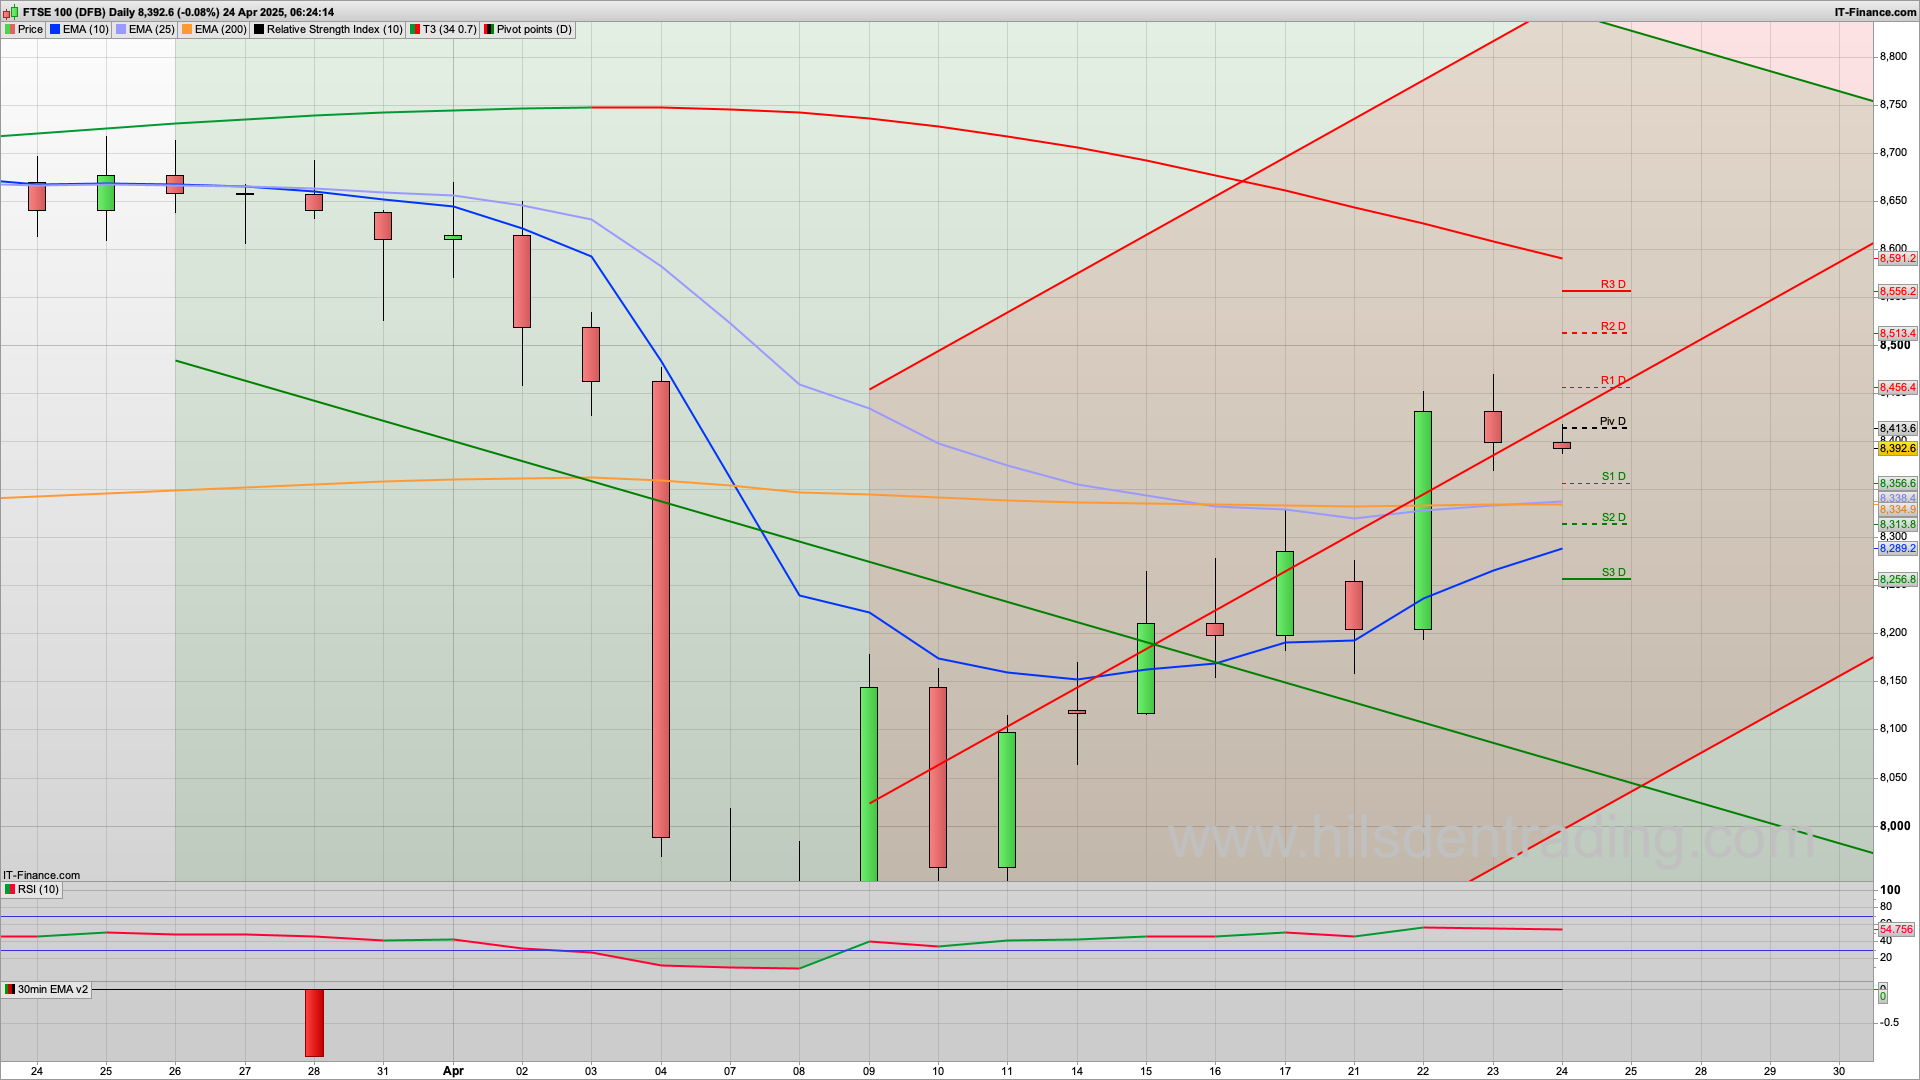Click the 8,513.4 price axis tag
This screenshot has height=1080, width=1920.
point(1897,333)
